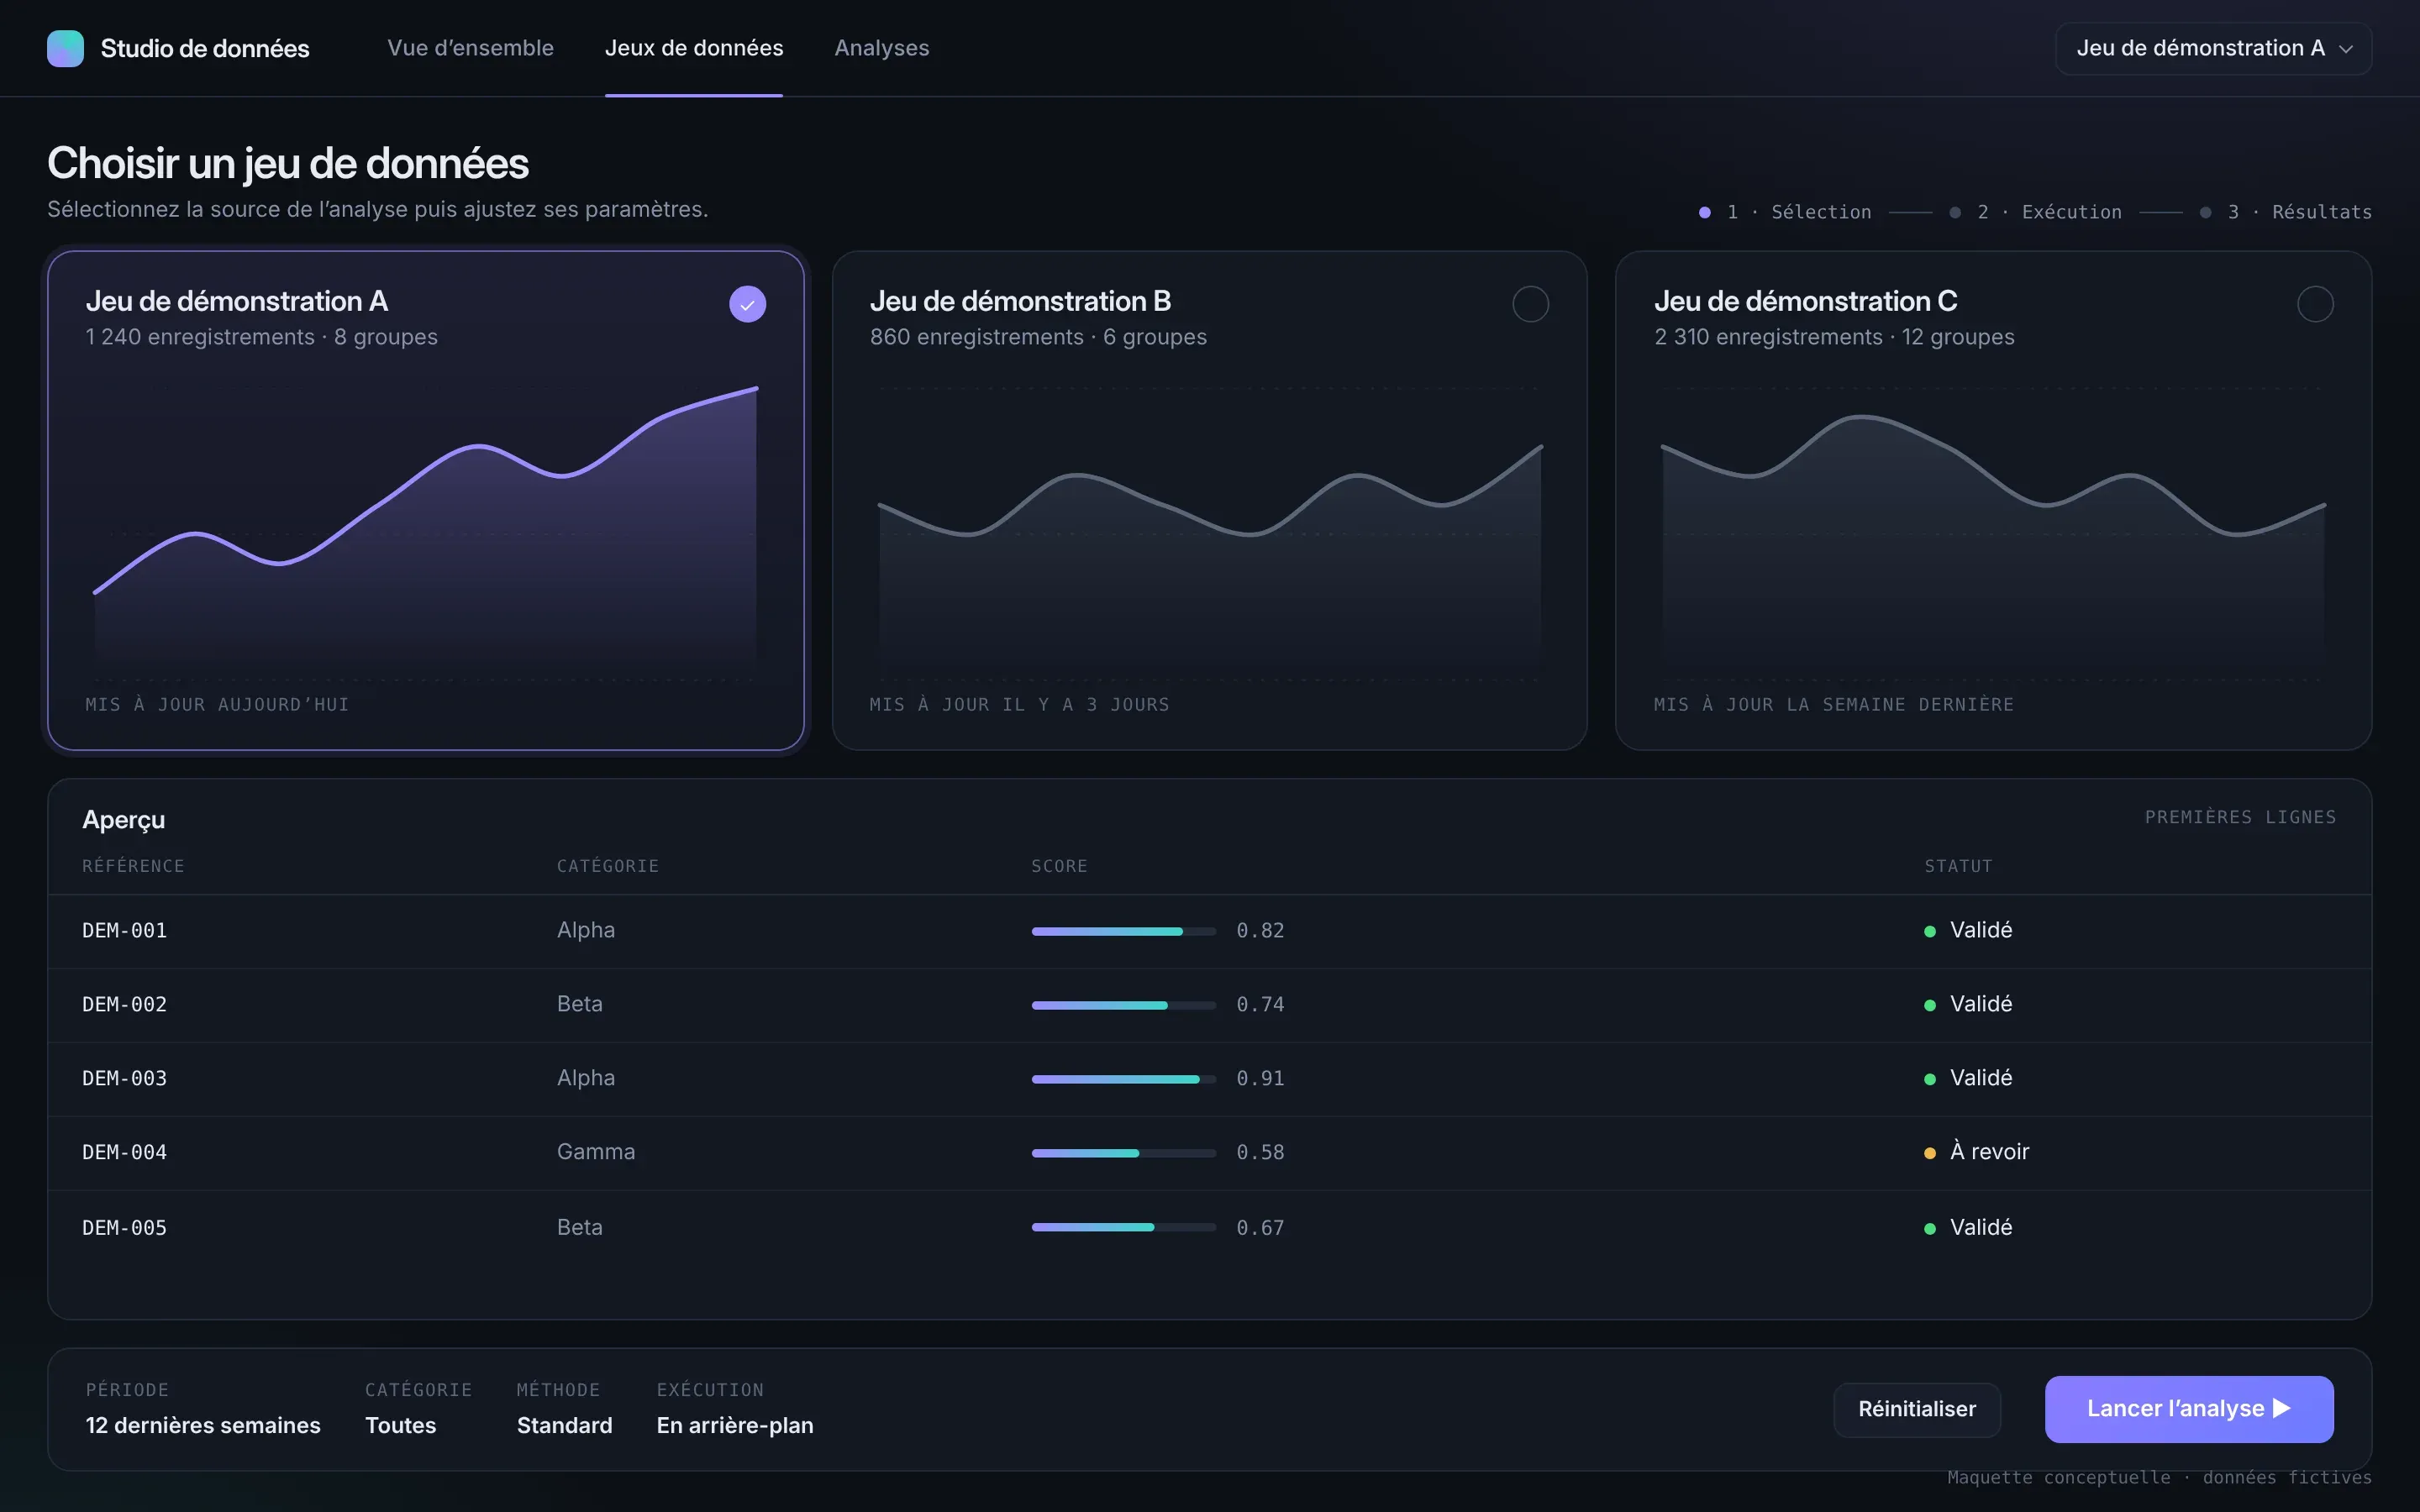Change the Méthode Standard setting
The width and height of the screenshot is (2420, 1512).
tap(564, 1408)
